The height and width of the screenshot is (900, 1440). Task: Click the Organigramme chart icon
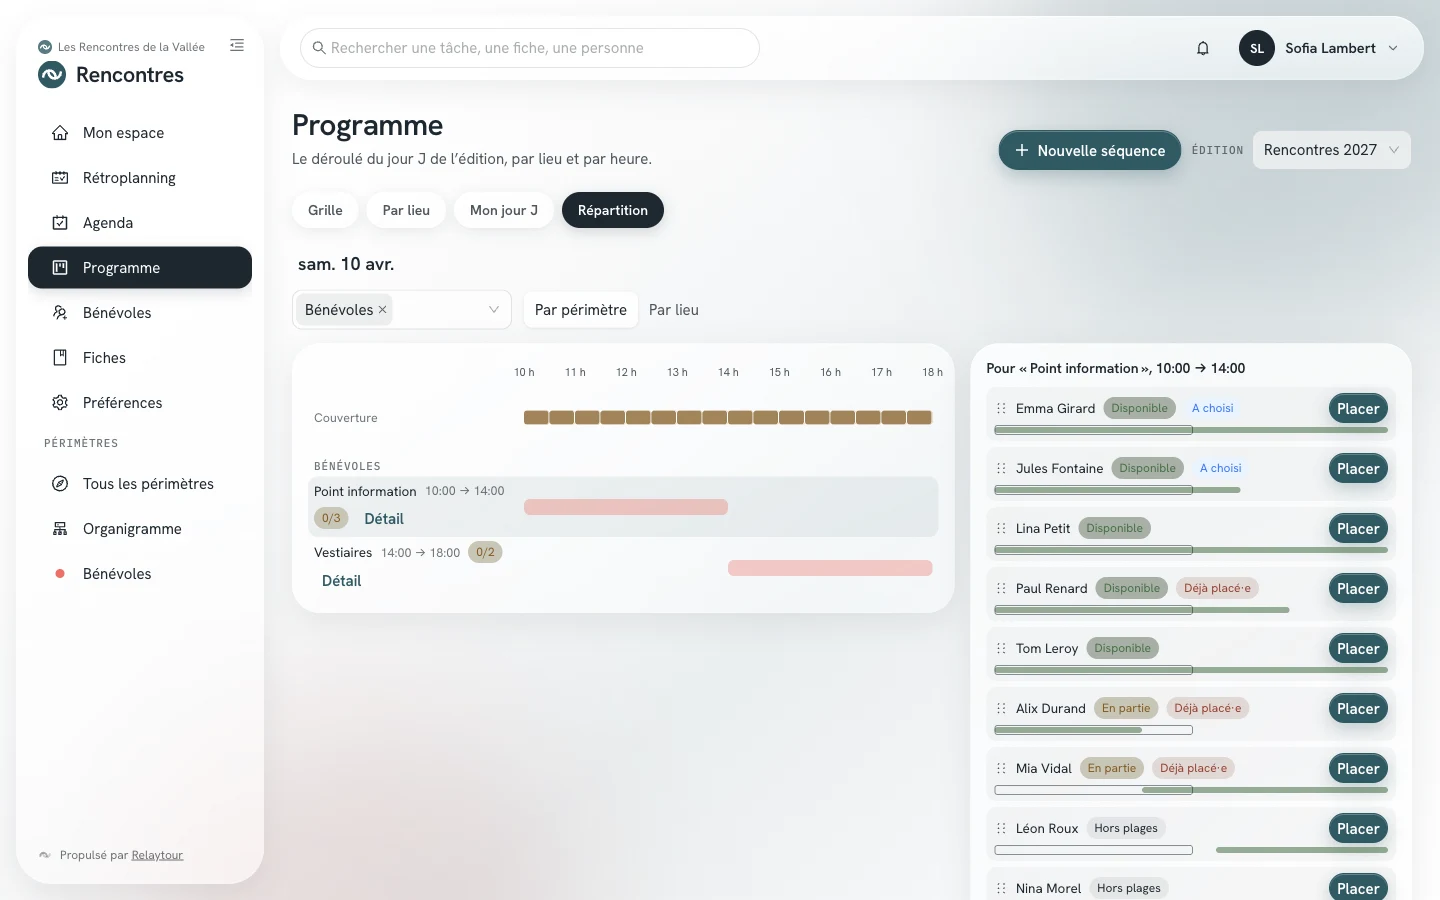click(60, 529)
